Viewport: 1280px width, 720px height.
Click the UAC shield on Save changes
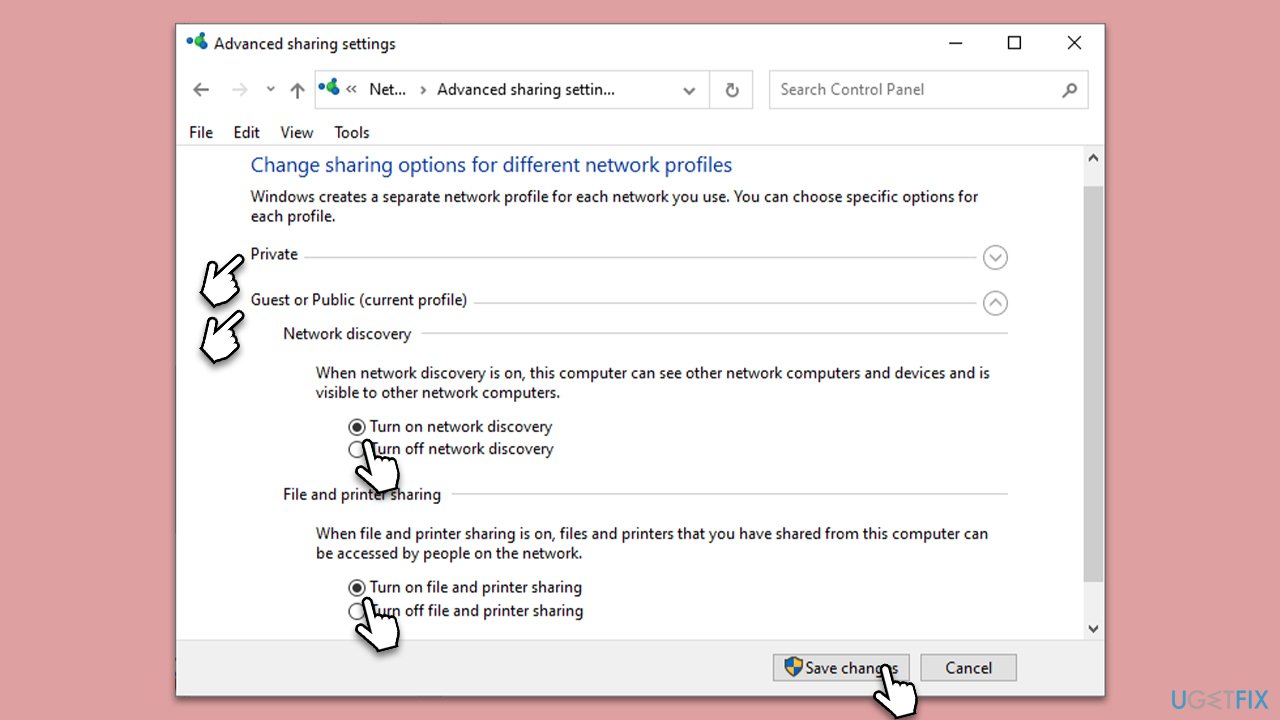(x=794, y=667)
